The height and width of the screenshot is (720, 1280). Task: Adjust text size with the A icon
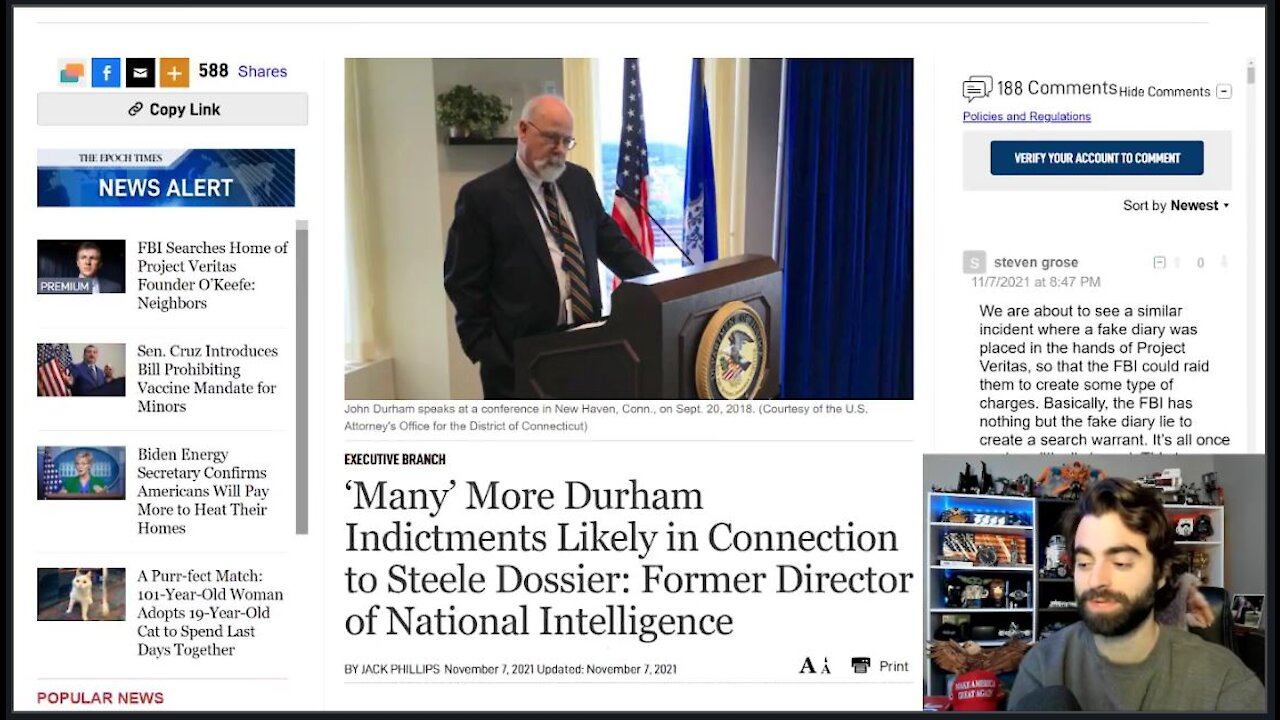pos(814,666)
